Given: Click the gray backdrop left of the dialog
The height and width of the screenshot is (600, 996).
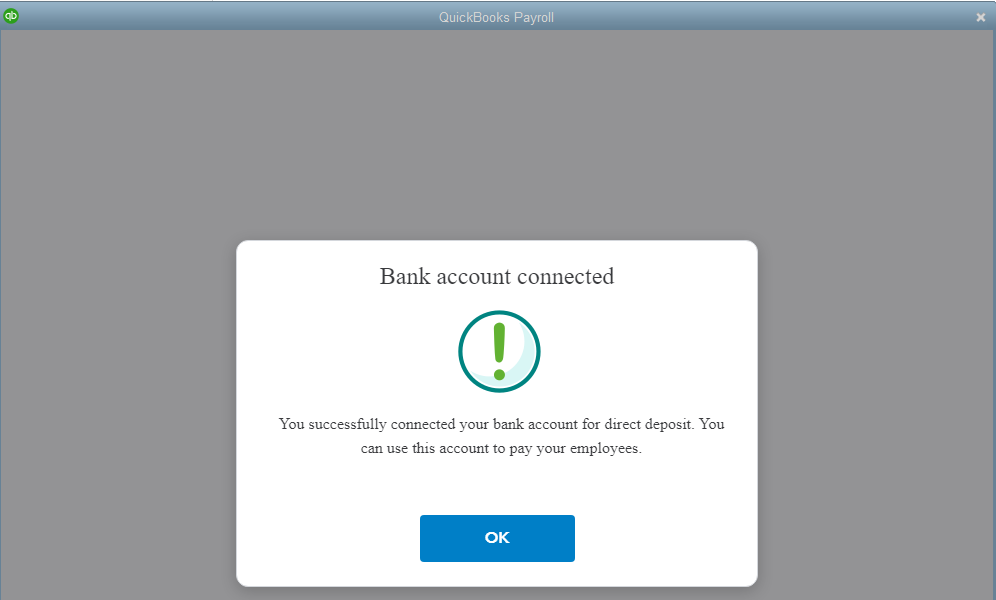Looking at the screenshot, I should [x=118, y=413].
